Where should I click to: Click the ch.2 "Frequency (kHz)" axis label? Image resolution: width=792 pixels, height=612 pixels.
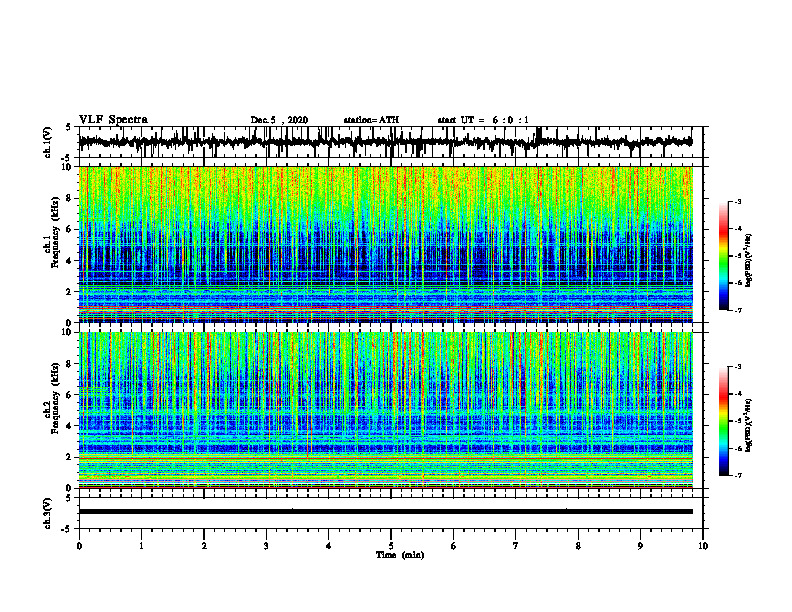click(x=55, y=397)
